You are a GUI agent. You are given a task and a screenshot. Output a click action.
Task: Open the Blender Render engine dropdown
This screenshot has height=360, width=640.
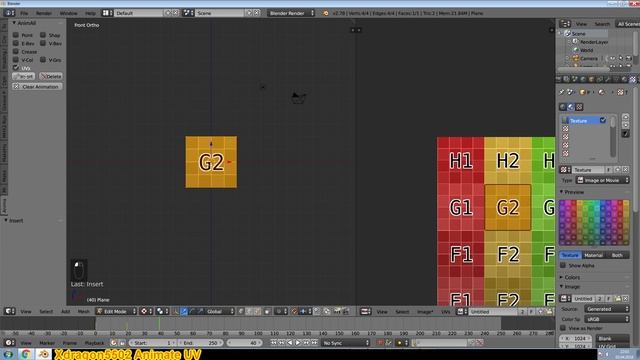pos(291,13)
